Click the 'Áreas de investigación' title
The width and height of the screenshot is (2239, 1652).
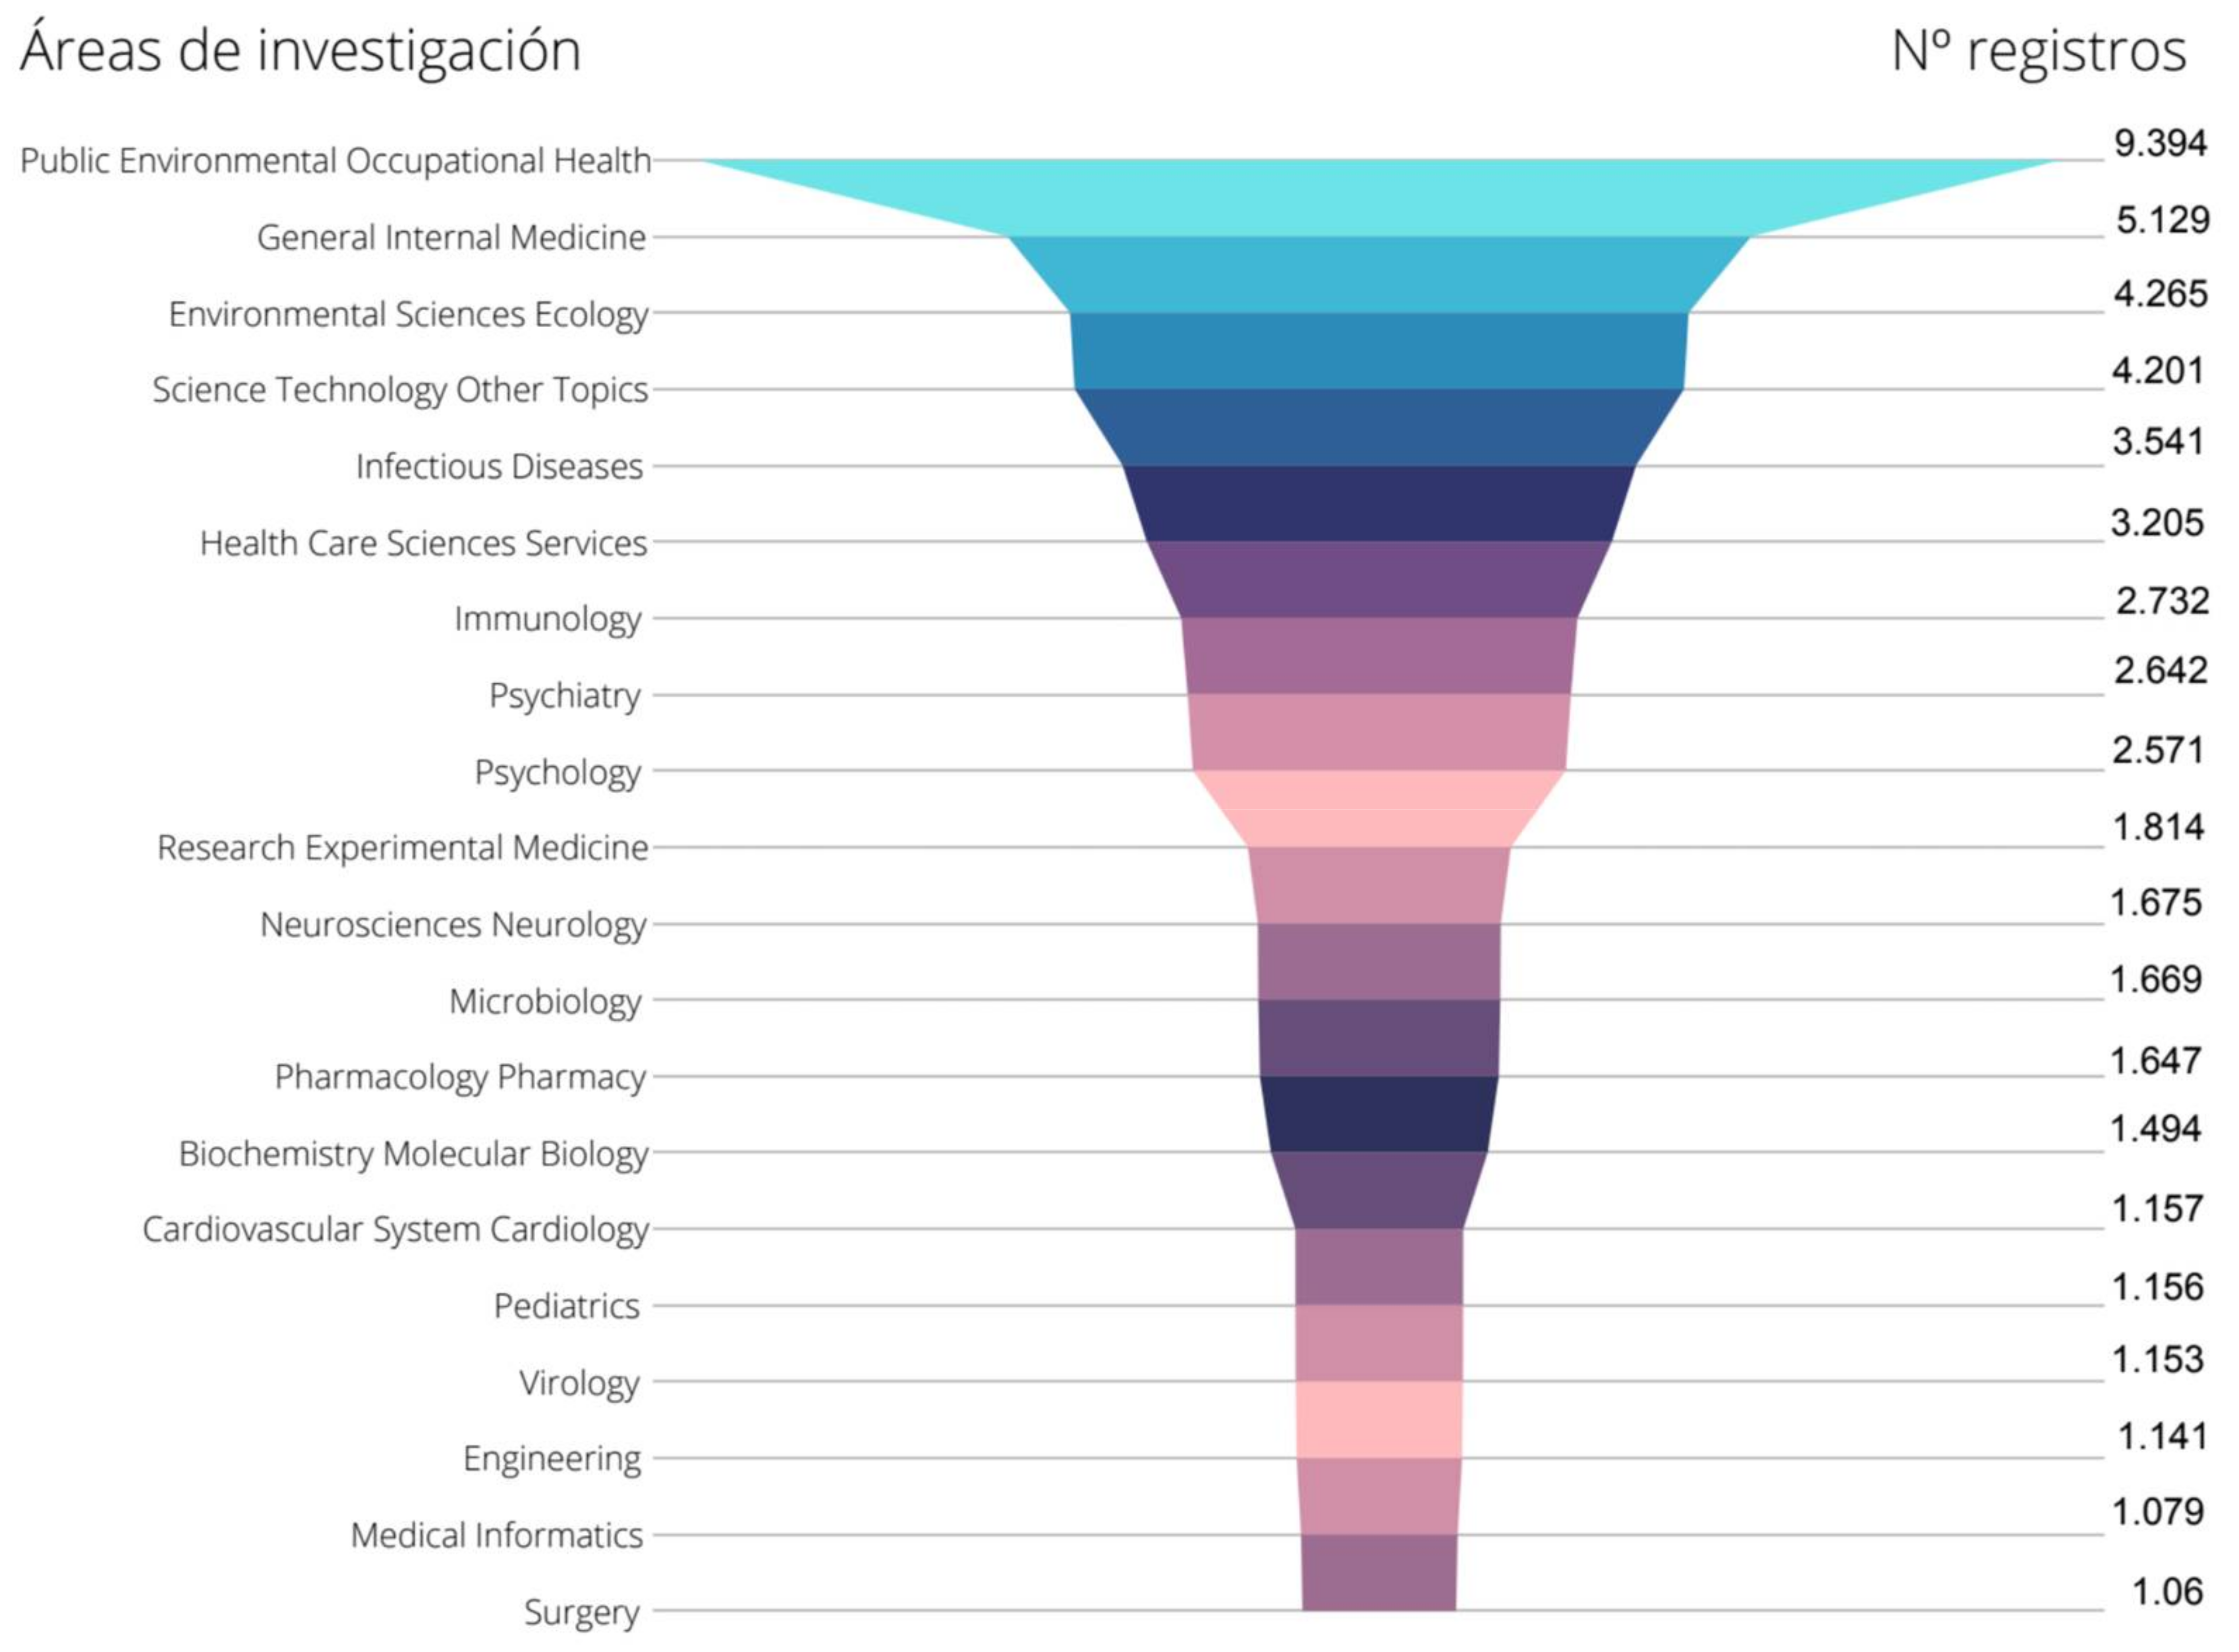point(300,50)
